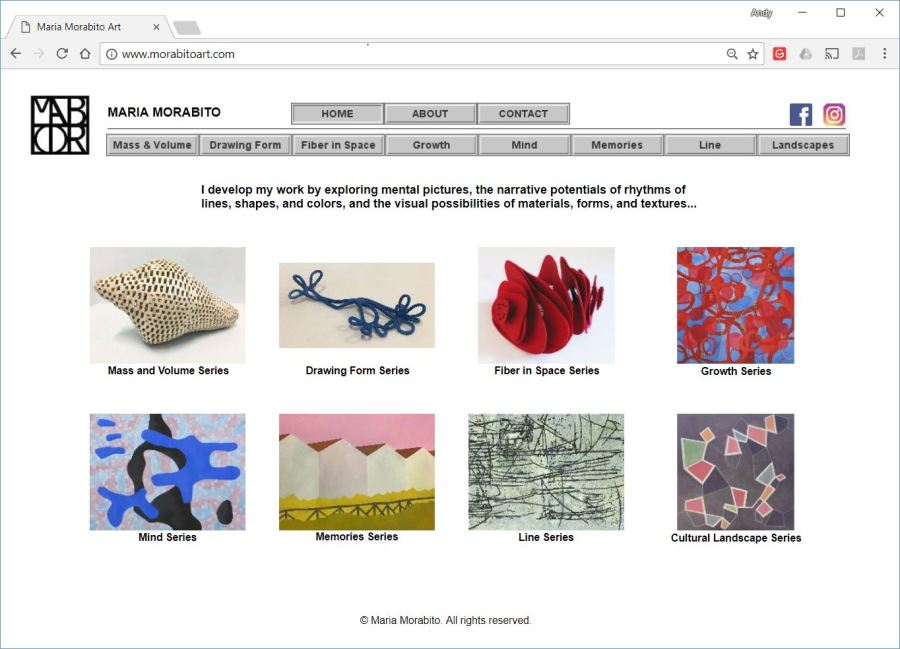Viewport: 900px width, 649px height.
Task: Click the Maria Morabito logo
Action: click(60, 125)
